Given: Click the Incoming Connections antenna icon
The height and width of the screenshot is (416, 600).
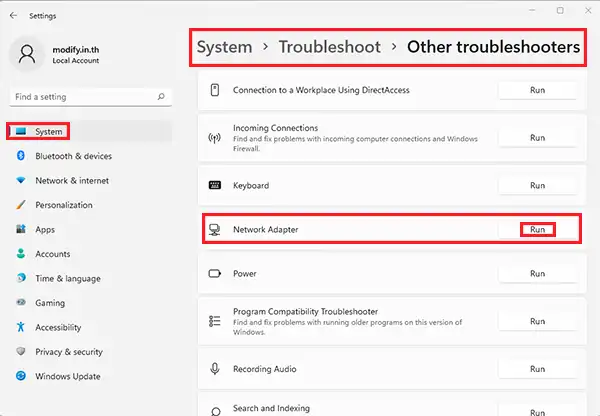Looking at the screenshot, I should point(214,138).
